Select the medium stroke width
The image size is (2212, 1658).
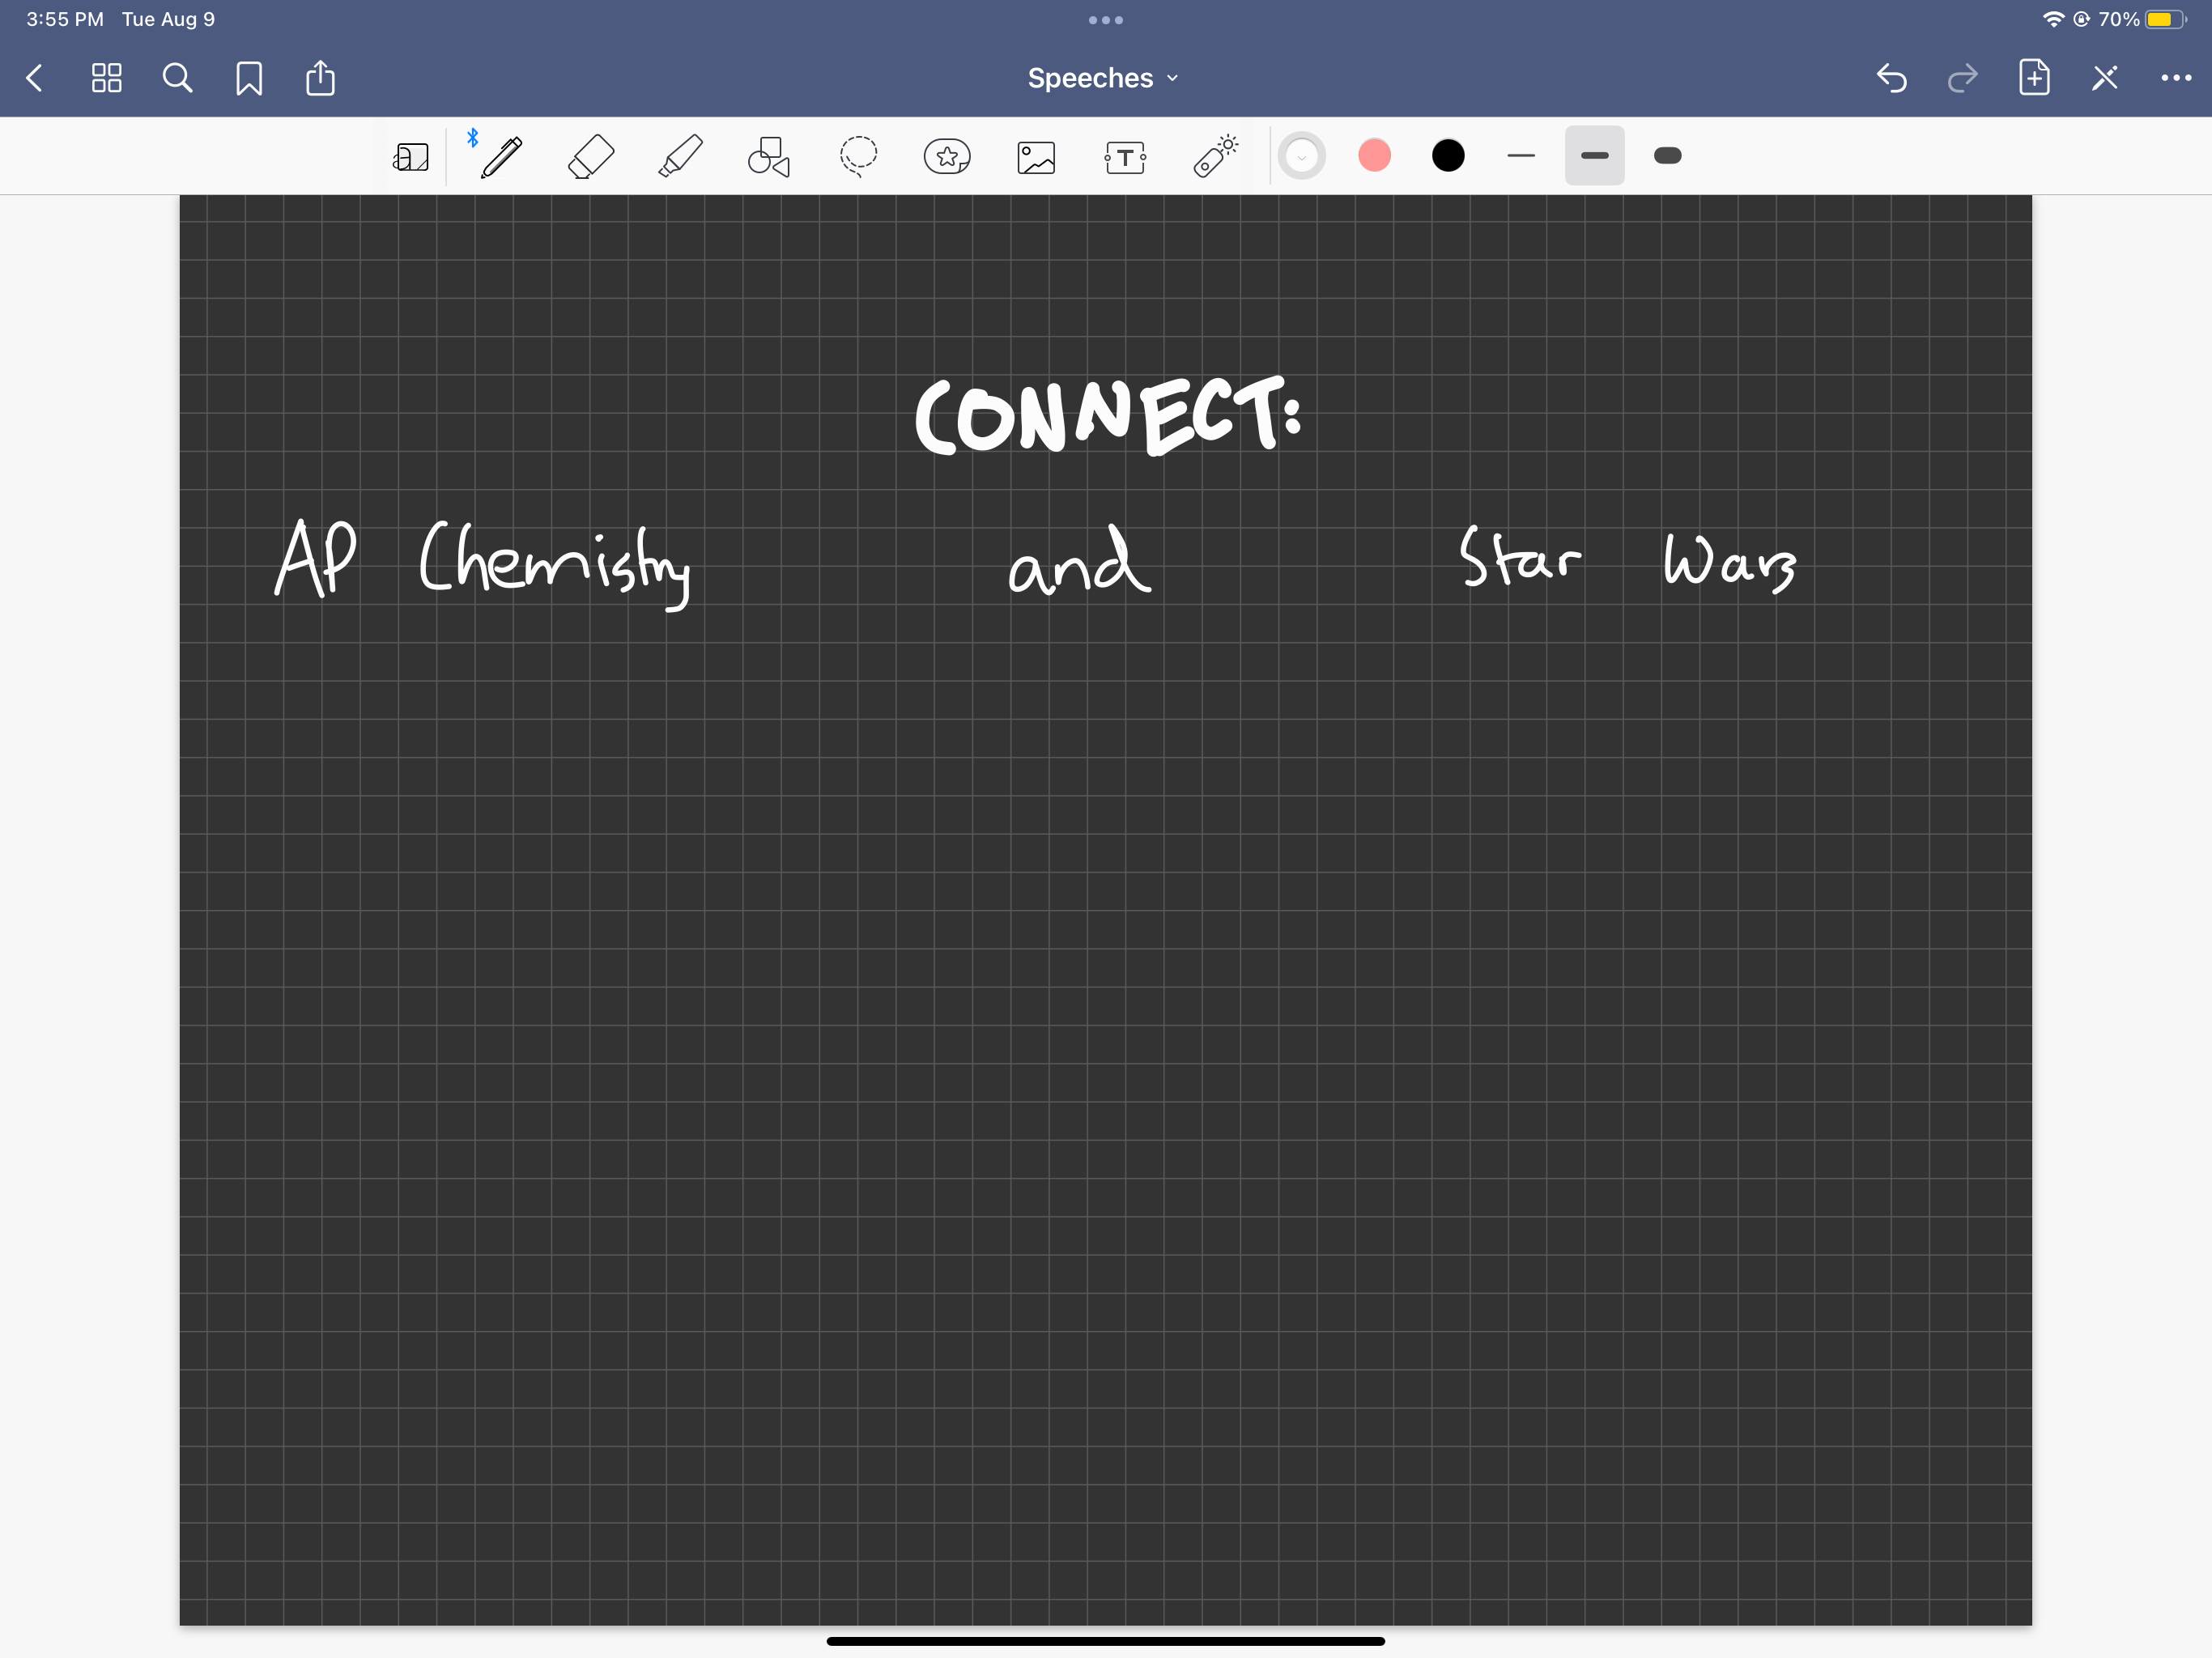[x=1594, y=155]
